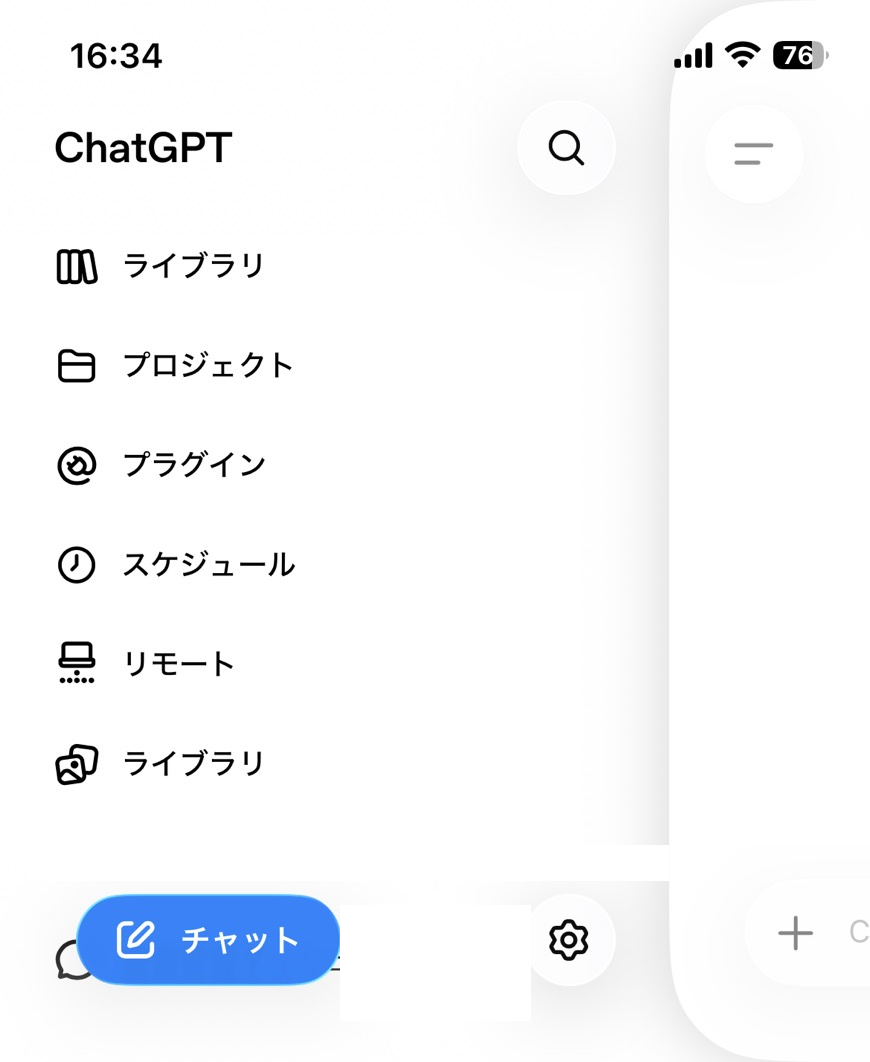Select the プラグイン menu item
Screen dimensions: 870x1062
point(194,465)
